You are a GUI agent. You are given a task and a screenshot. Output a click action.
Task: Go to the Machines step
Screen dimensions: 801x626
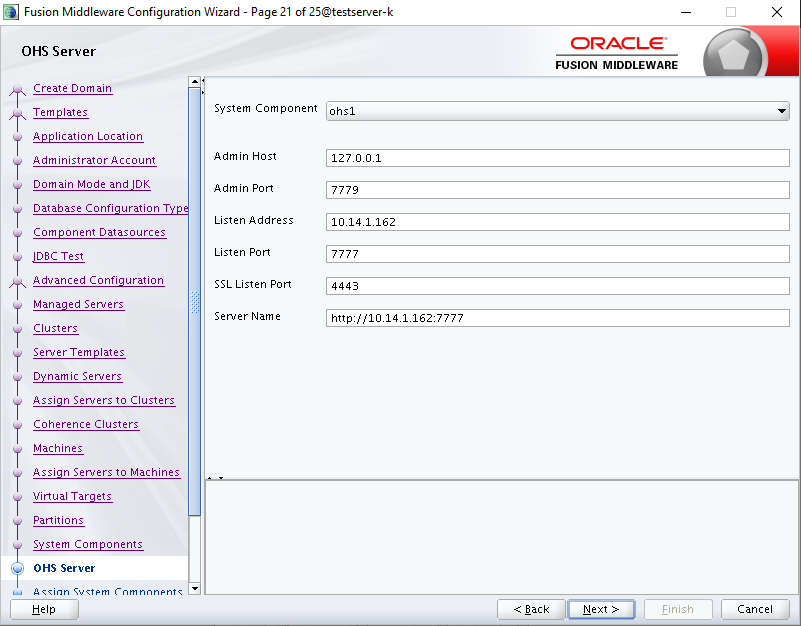pos(58,449)
